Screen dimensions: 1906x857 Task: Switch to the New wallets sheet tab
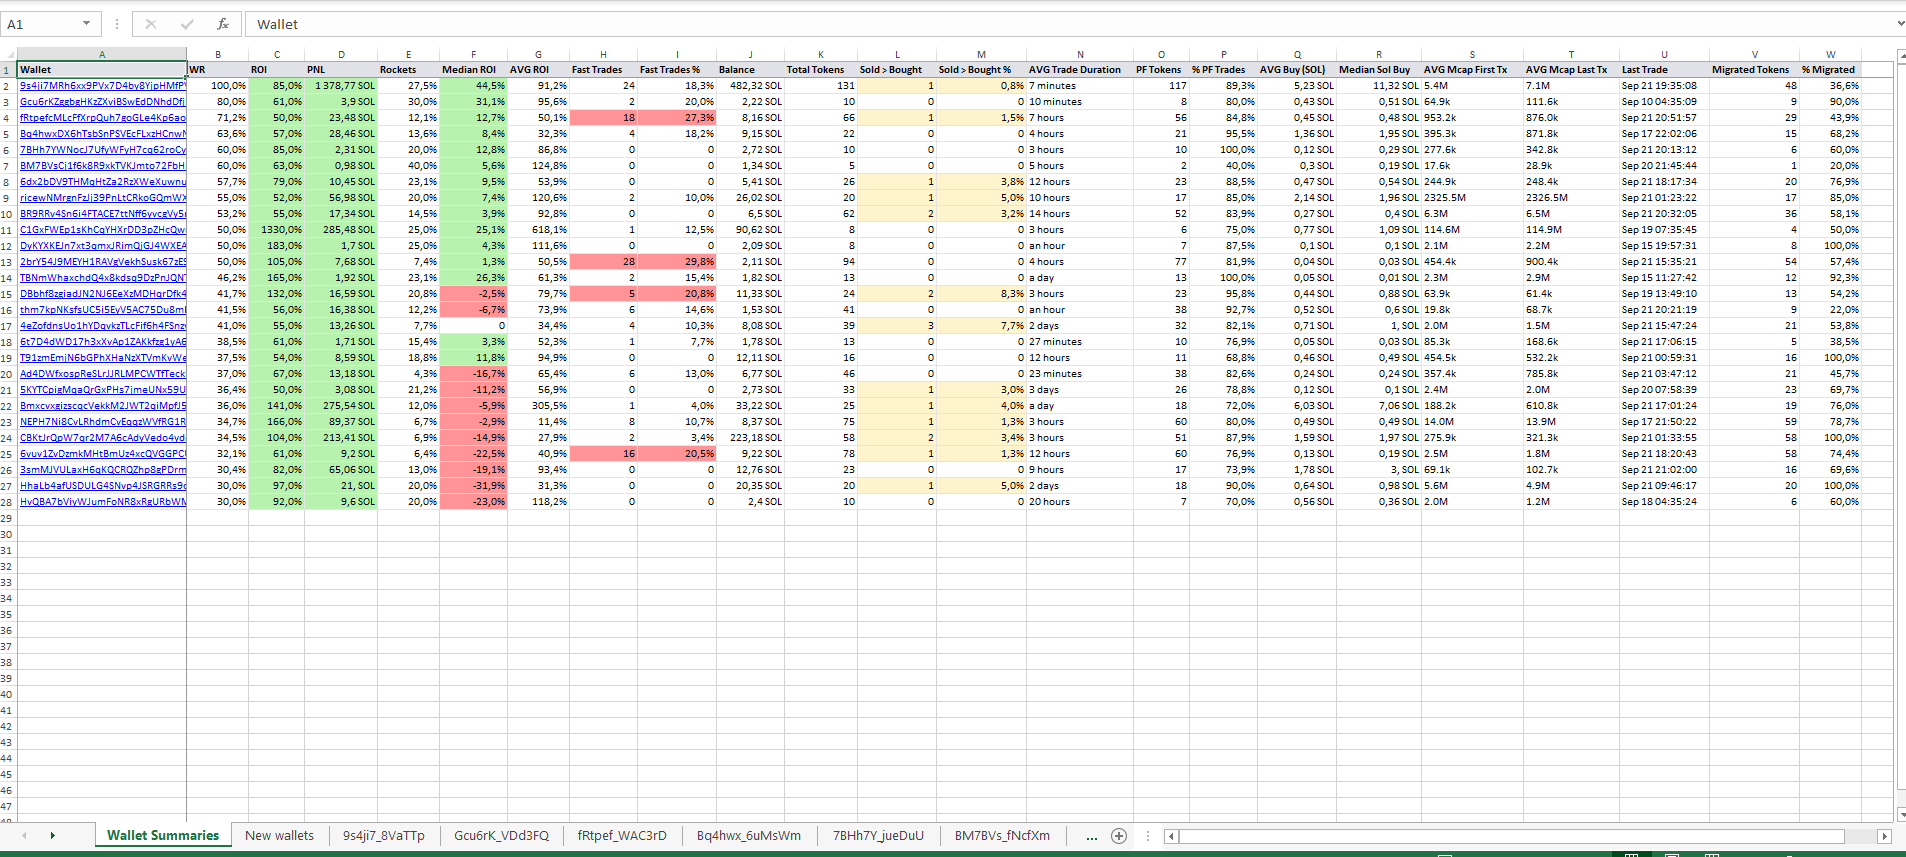[279, 836]
